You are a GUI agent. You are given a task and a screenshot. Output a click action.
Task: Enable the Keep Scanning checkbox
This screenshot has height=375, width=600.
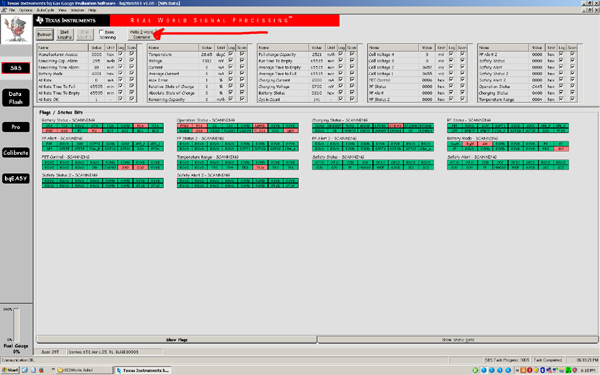tap(101, 32)
